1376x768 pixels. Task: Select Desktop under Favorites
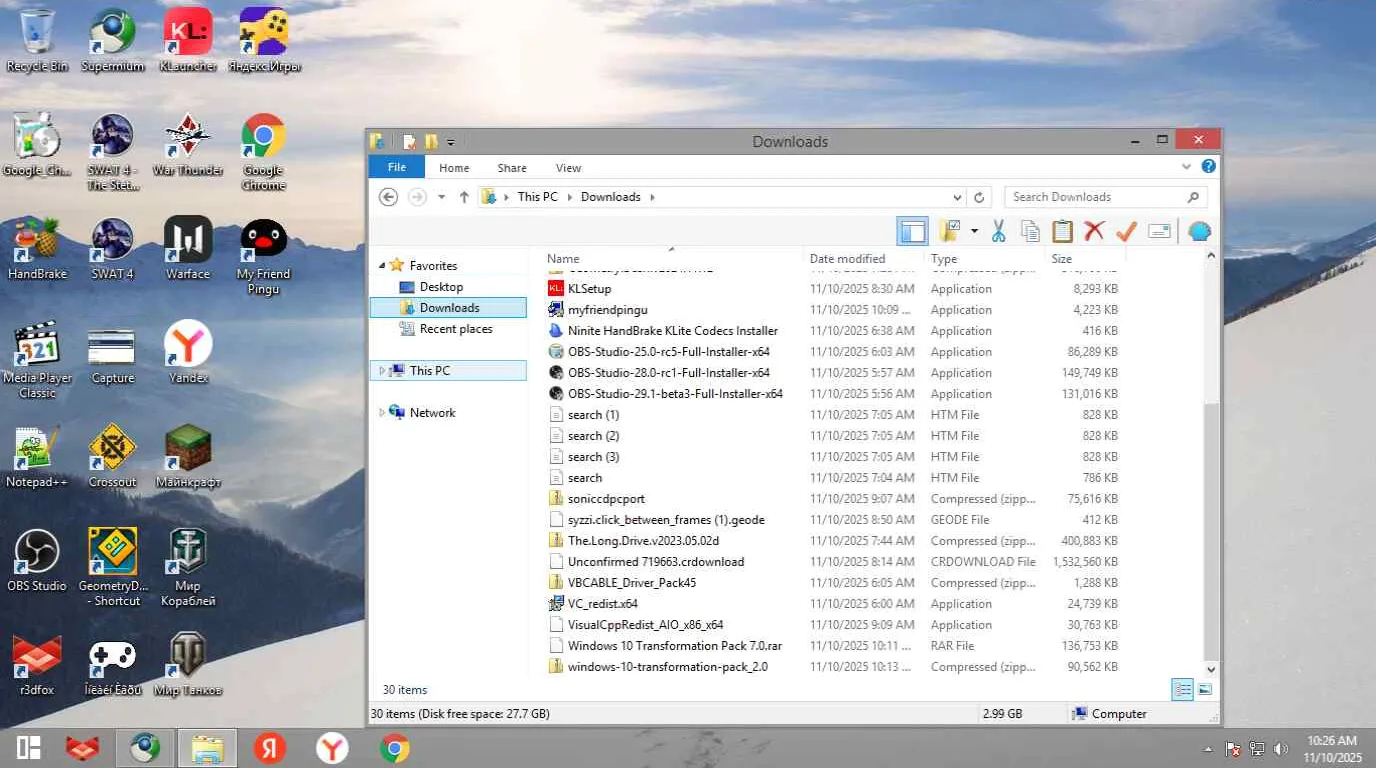pos(441,287)
